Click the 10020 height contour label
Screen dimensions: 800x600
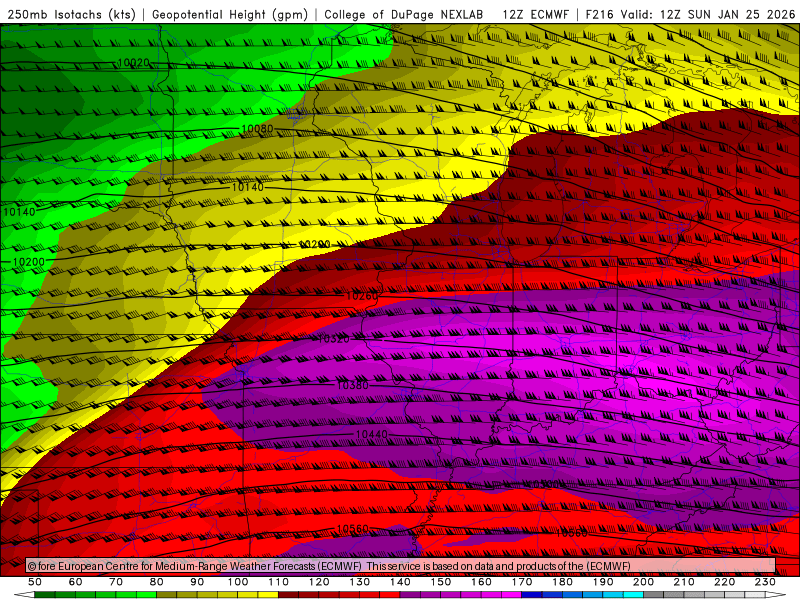[x=134, y=63]
